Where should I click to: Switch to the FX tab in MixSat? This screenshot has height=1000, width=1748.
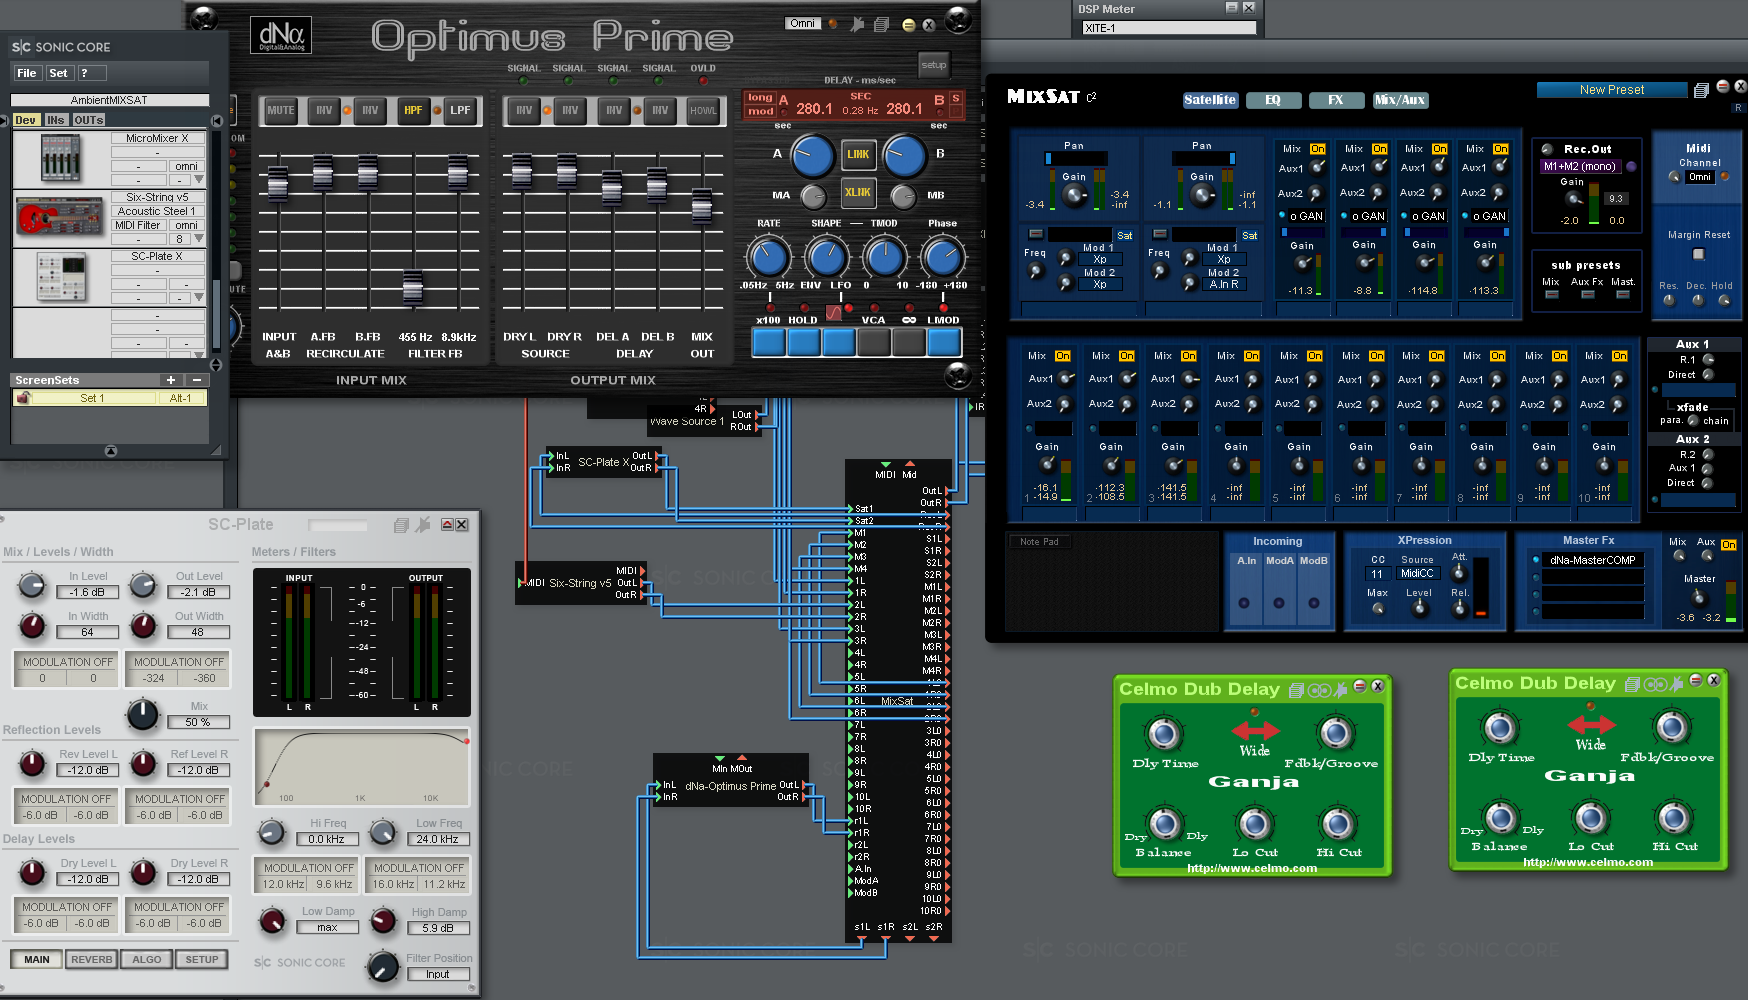coord(1336,100)
